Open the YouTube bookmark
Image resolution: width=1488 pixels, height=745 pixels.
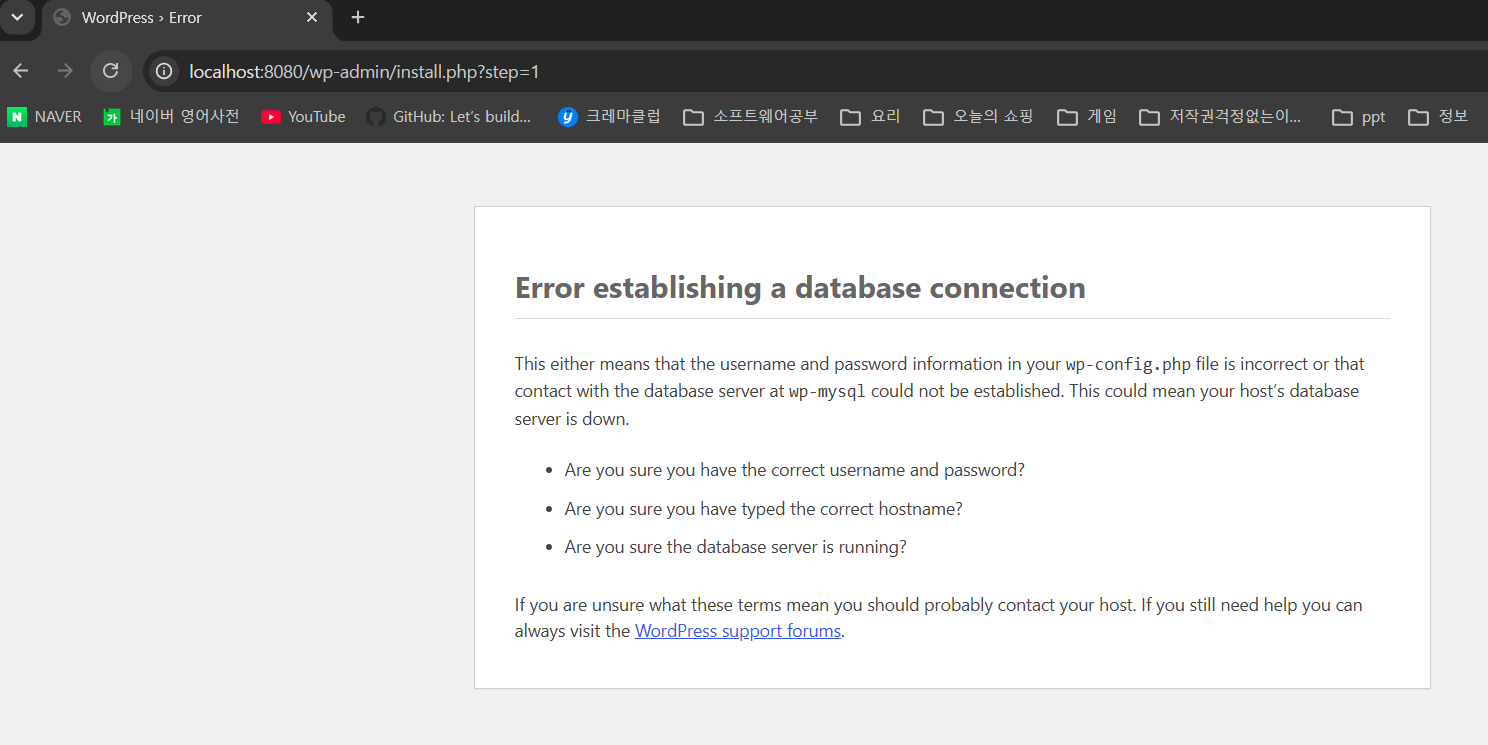(303, 117)
